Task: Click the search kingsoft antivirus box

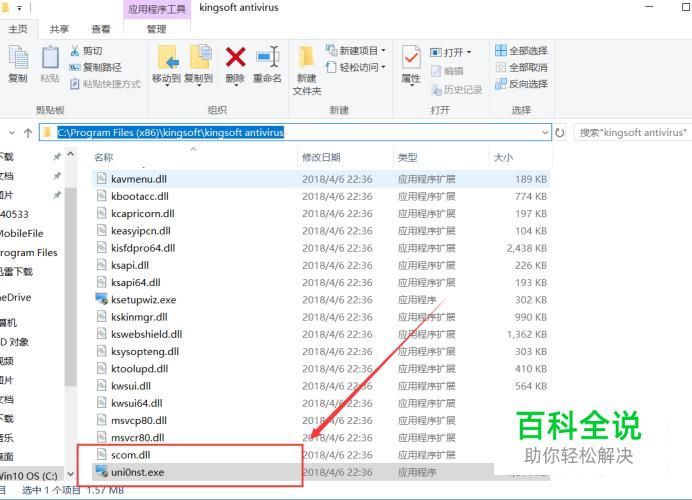Action: click(633, 132)
